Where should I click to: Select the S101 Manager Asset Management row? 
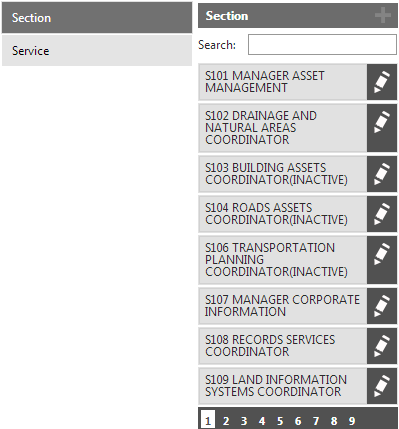coord(283,82)
